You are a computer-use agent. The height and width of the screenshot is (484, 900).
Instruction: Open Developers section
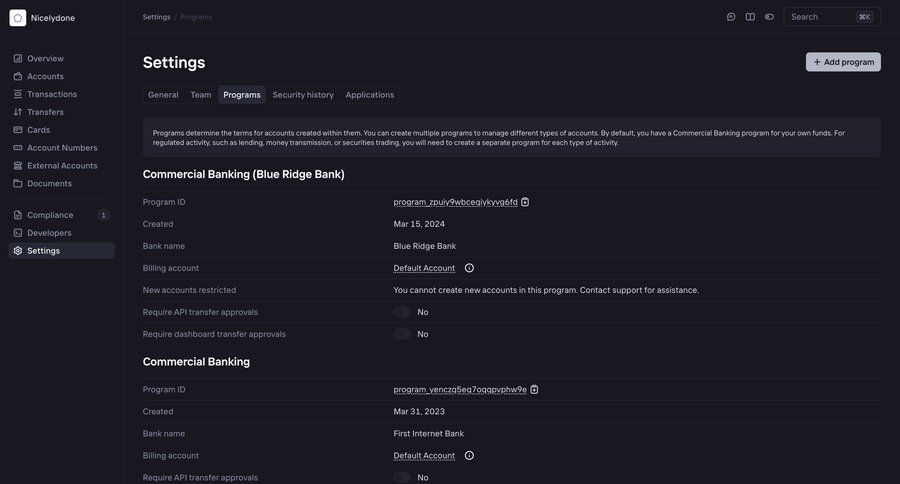pyautogui.click(x=61, y=233)
